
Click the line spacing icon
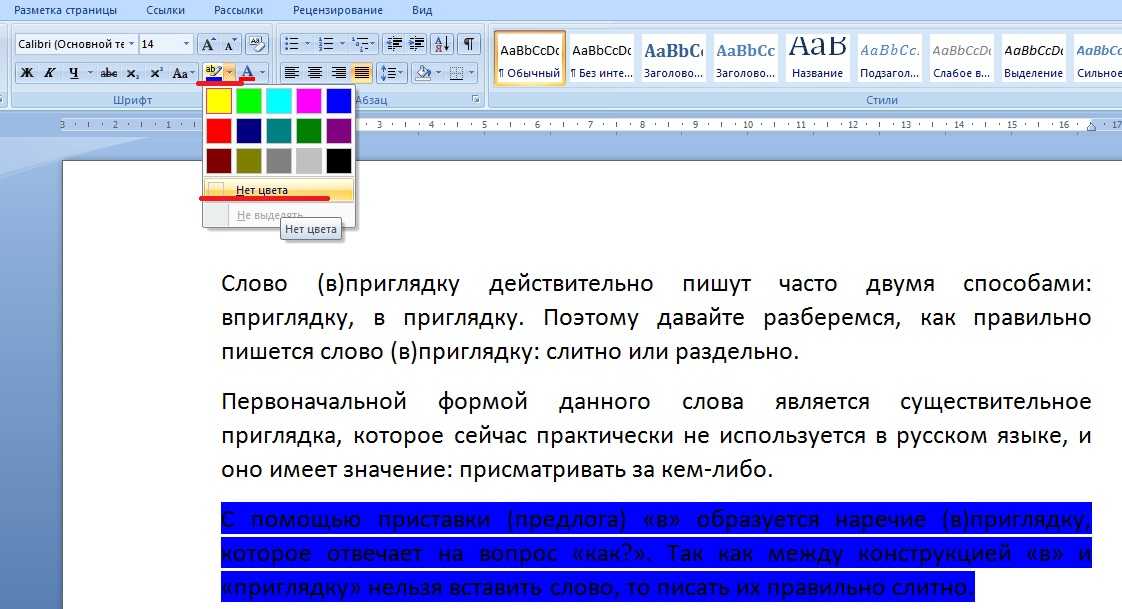(x=387, y=73)
